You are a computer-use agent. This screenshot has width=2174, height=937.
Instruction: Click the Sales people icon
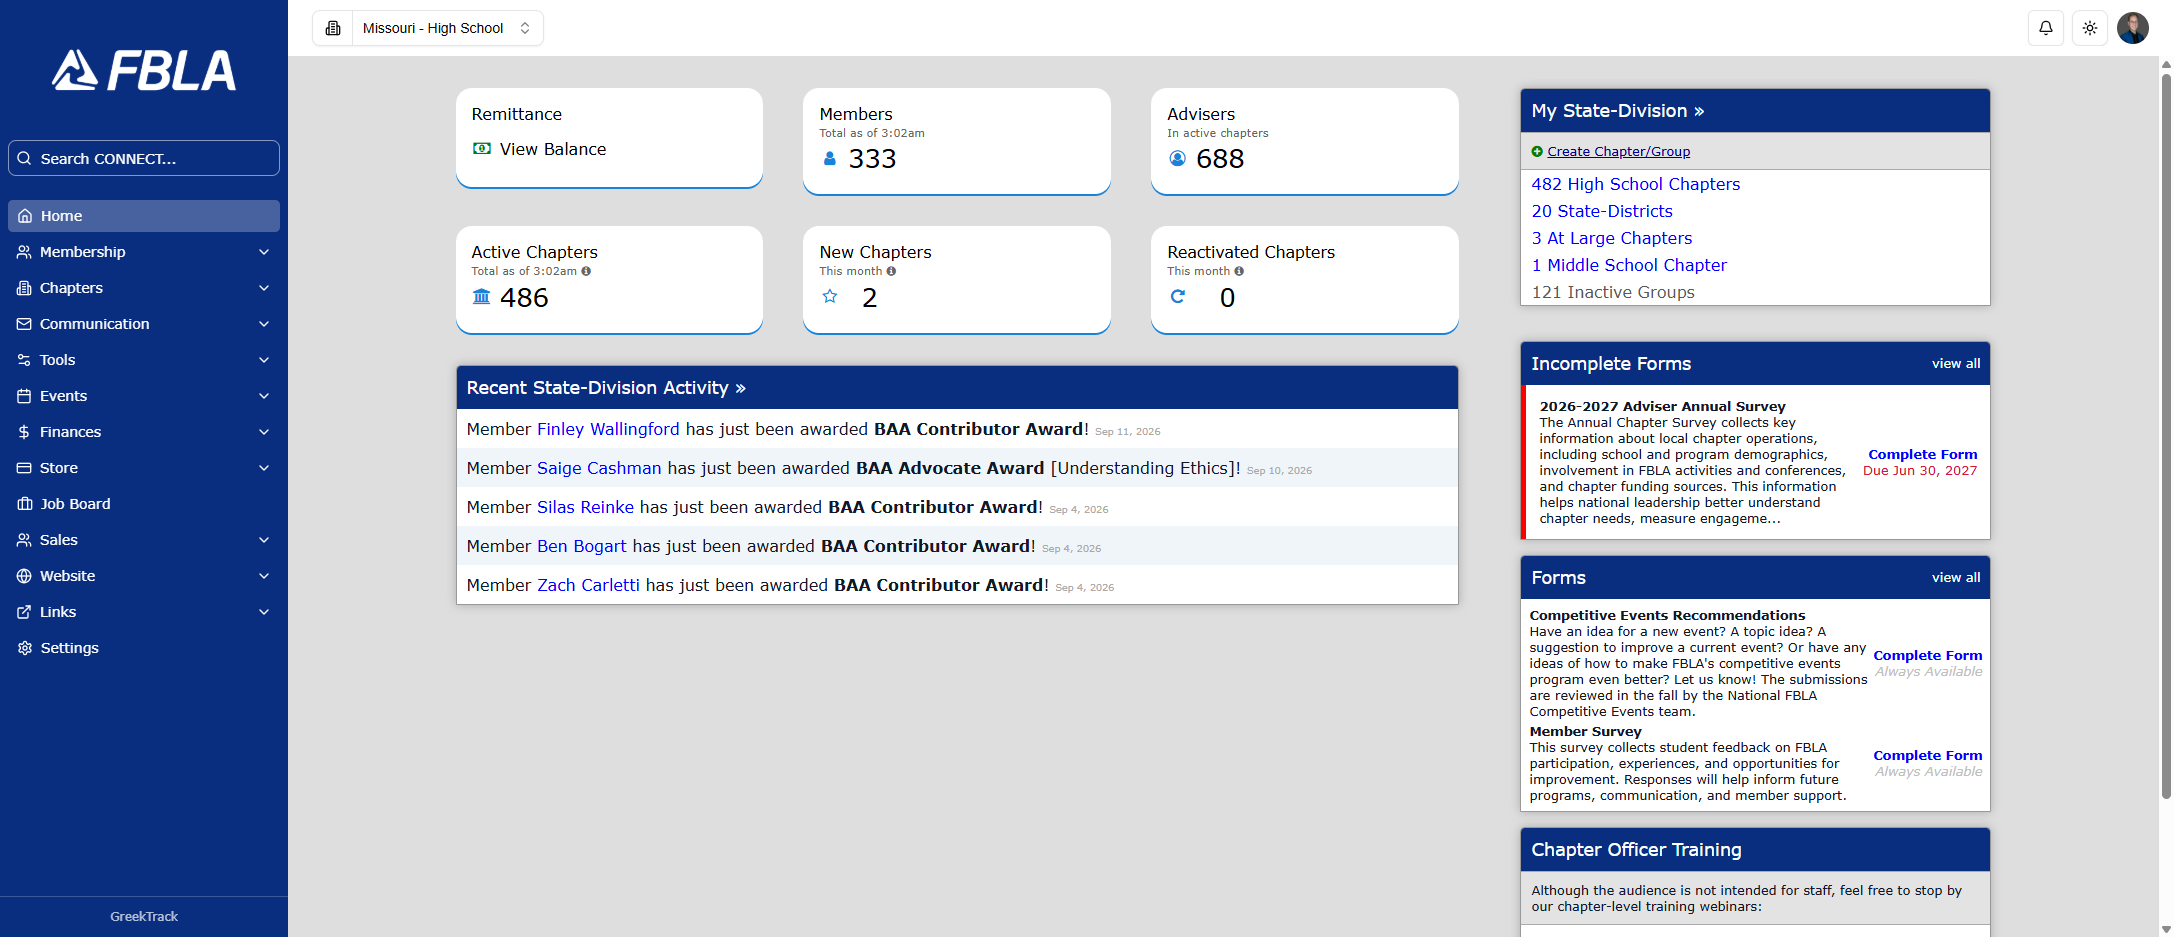[24, 540]
